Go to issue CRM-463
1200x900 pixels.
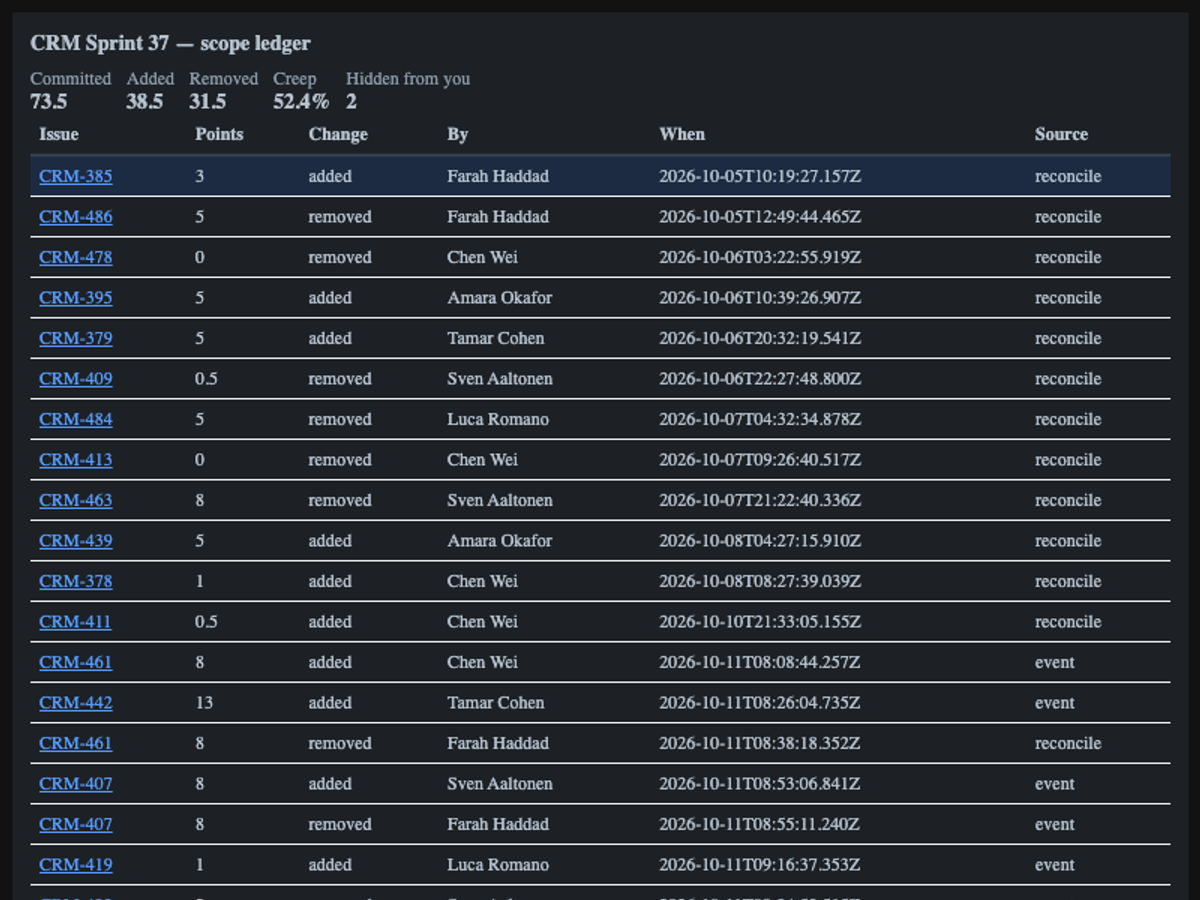pyautogui.click(x=76, y=500)
